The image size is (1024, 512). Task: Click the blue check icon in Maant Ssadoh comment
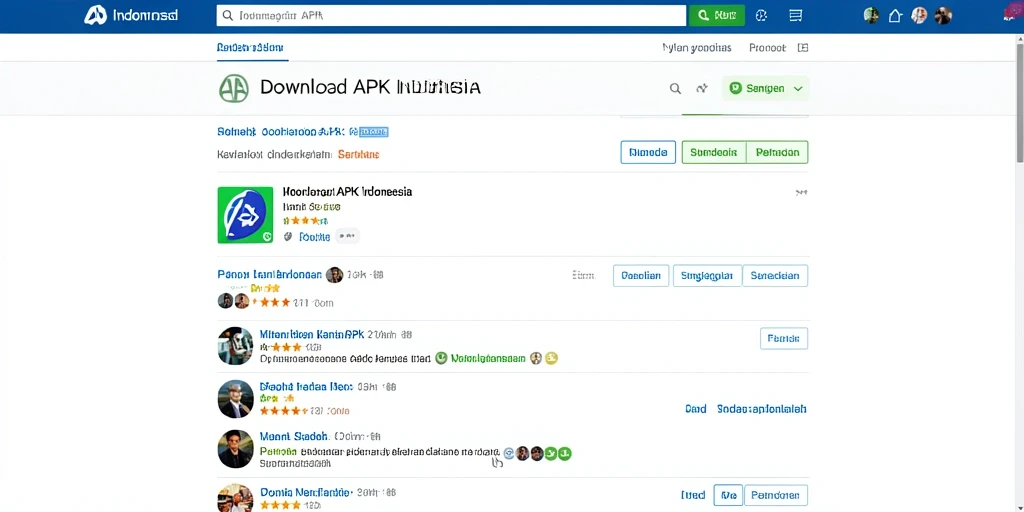click(x=509, y=453)
